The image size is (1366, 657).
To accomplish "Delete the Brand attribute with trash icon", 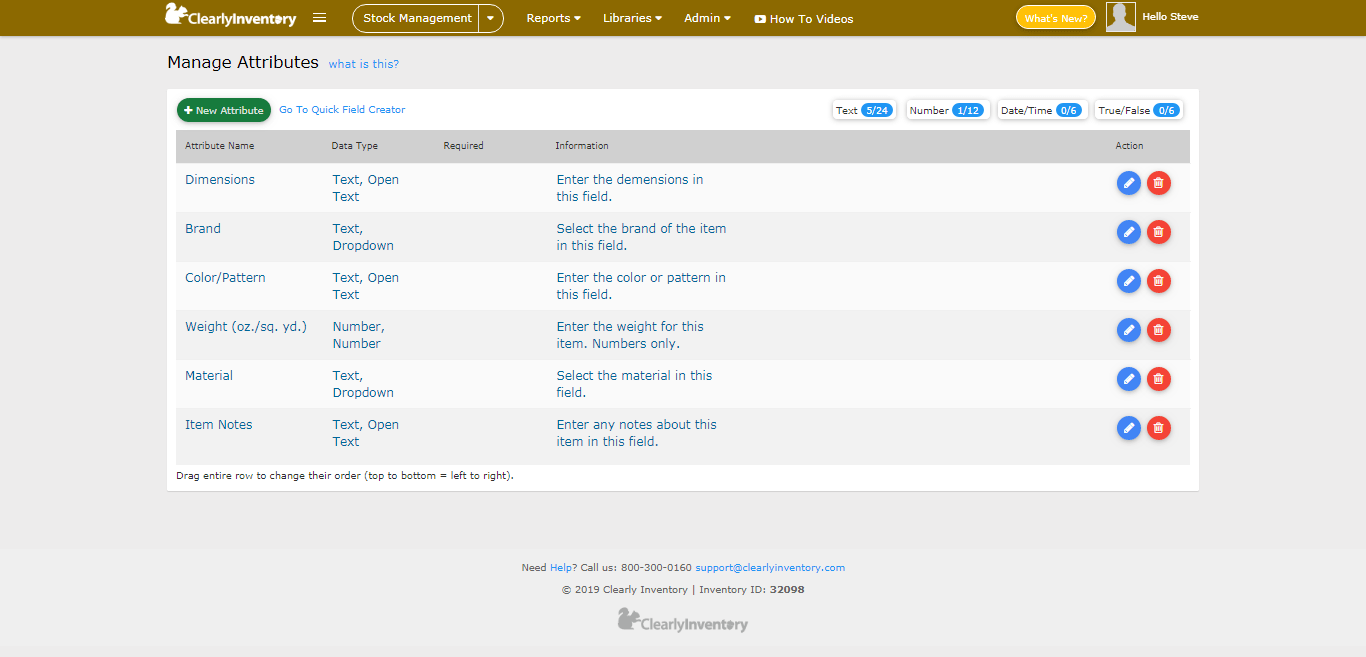I will (1158, 232).
